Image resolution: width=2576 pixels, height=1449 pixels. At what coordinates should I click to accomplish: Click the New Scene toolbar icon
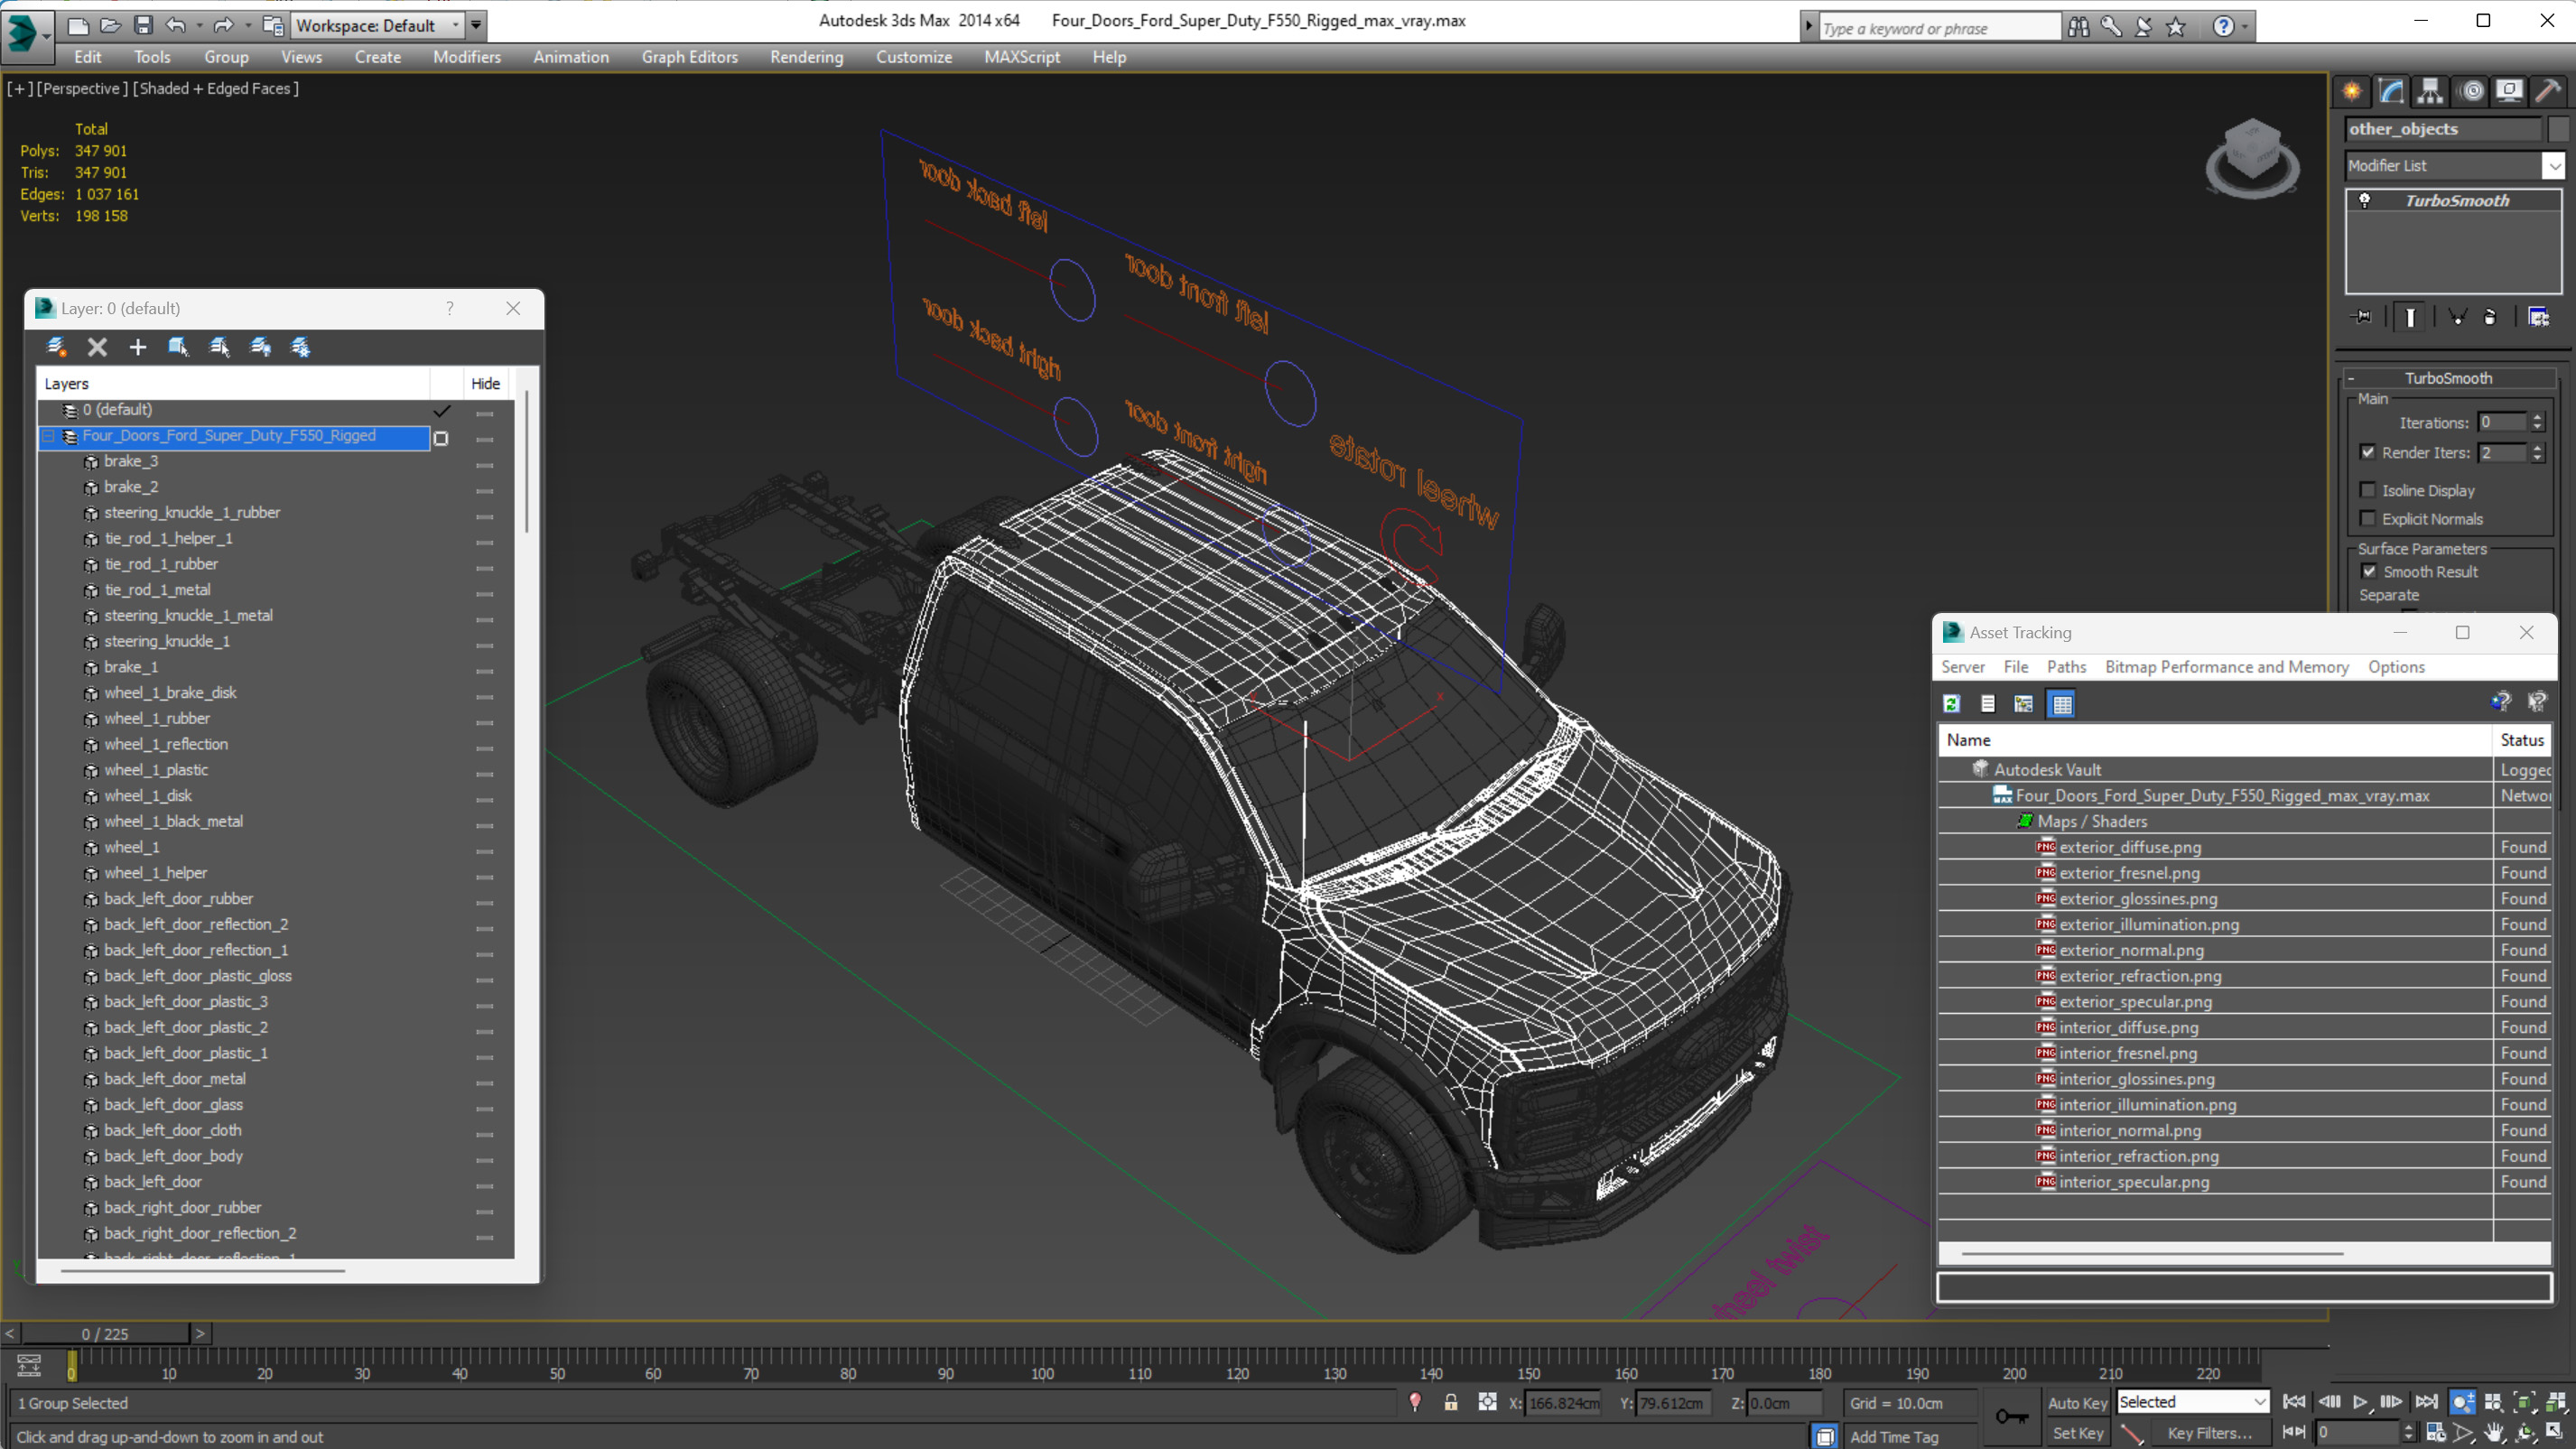click(78, 25)
